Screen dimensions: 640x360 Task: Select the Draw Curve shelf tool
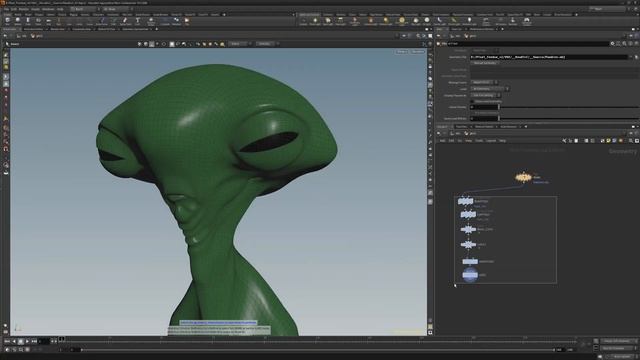pyautogui.click(x=102, y=20)
